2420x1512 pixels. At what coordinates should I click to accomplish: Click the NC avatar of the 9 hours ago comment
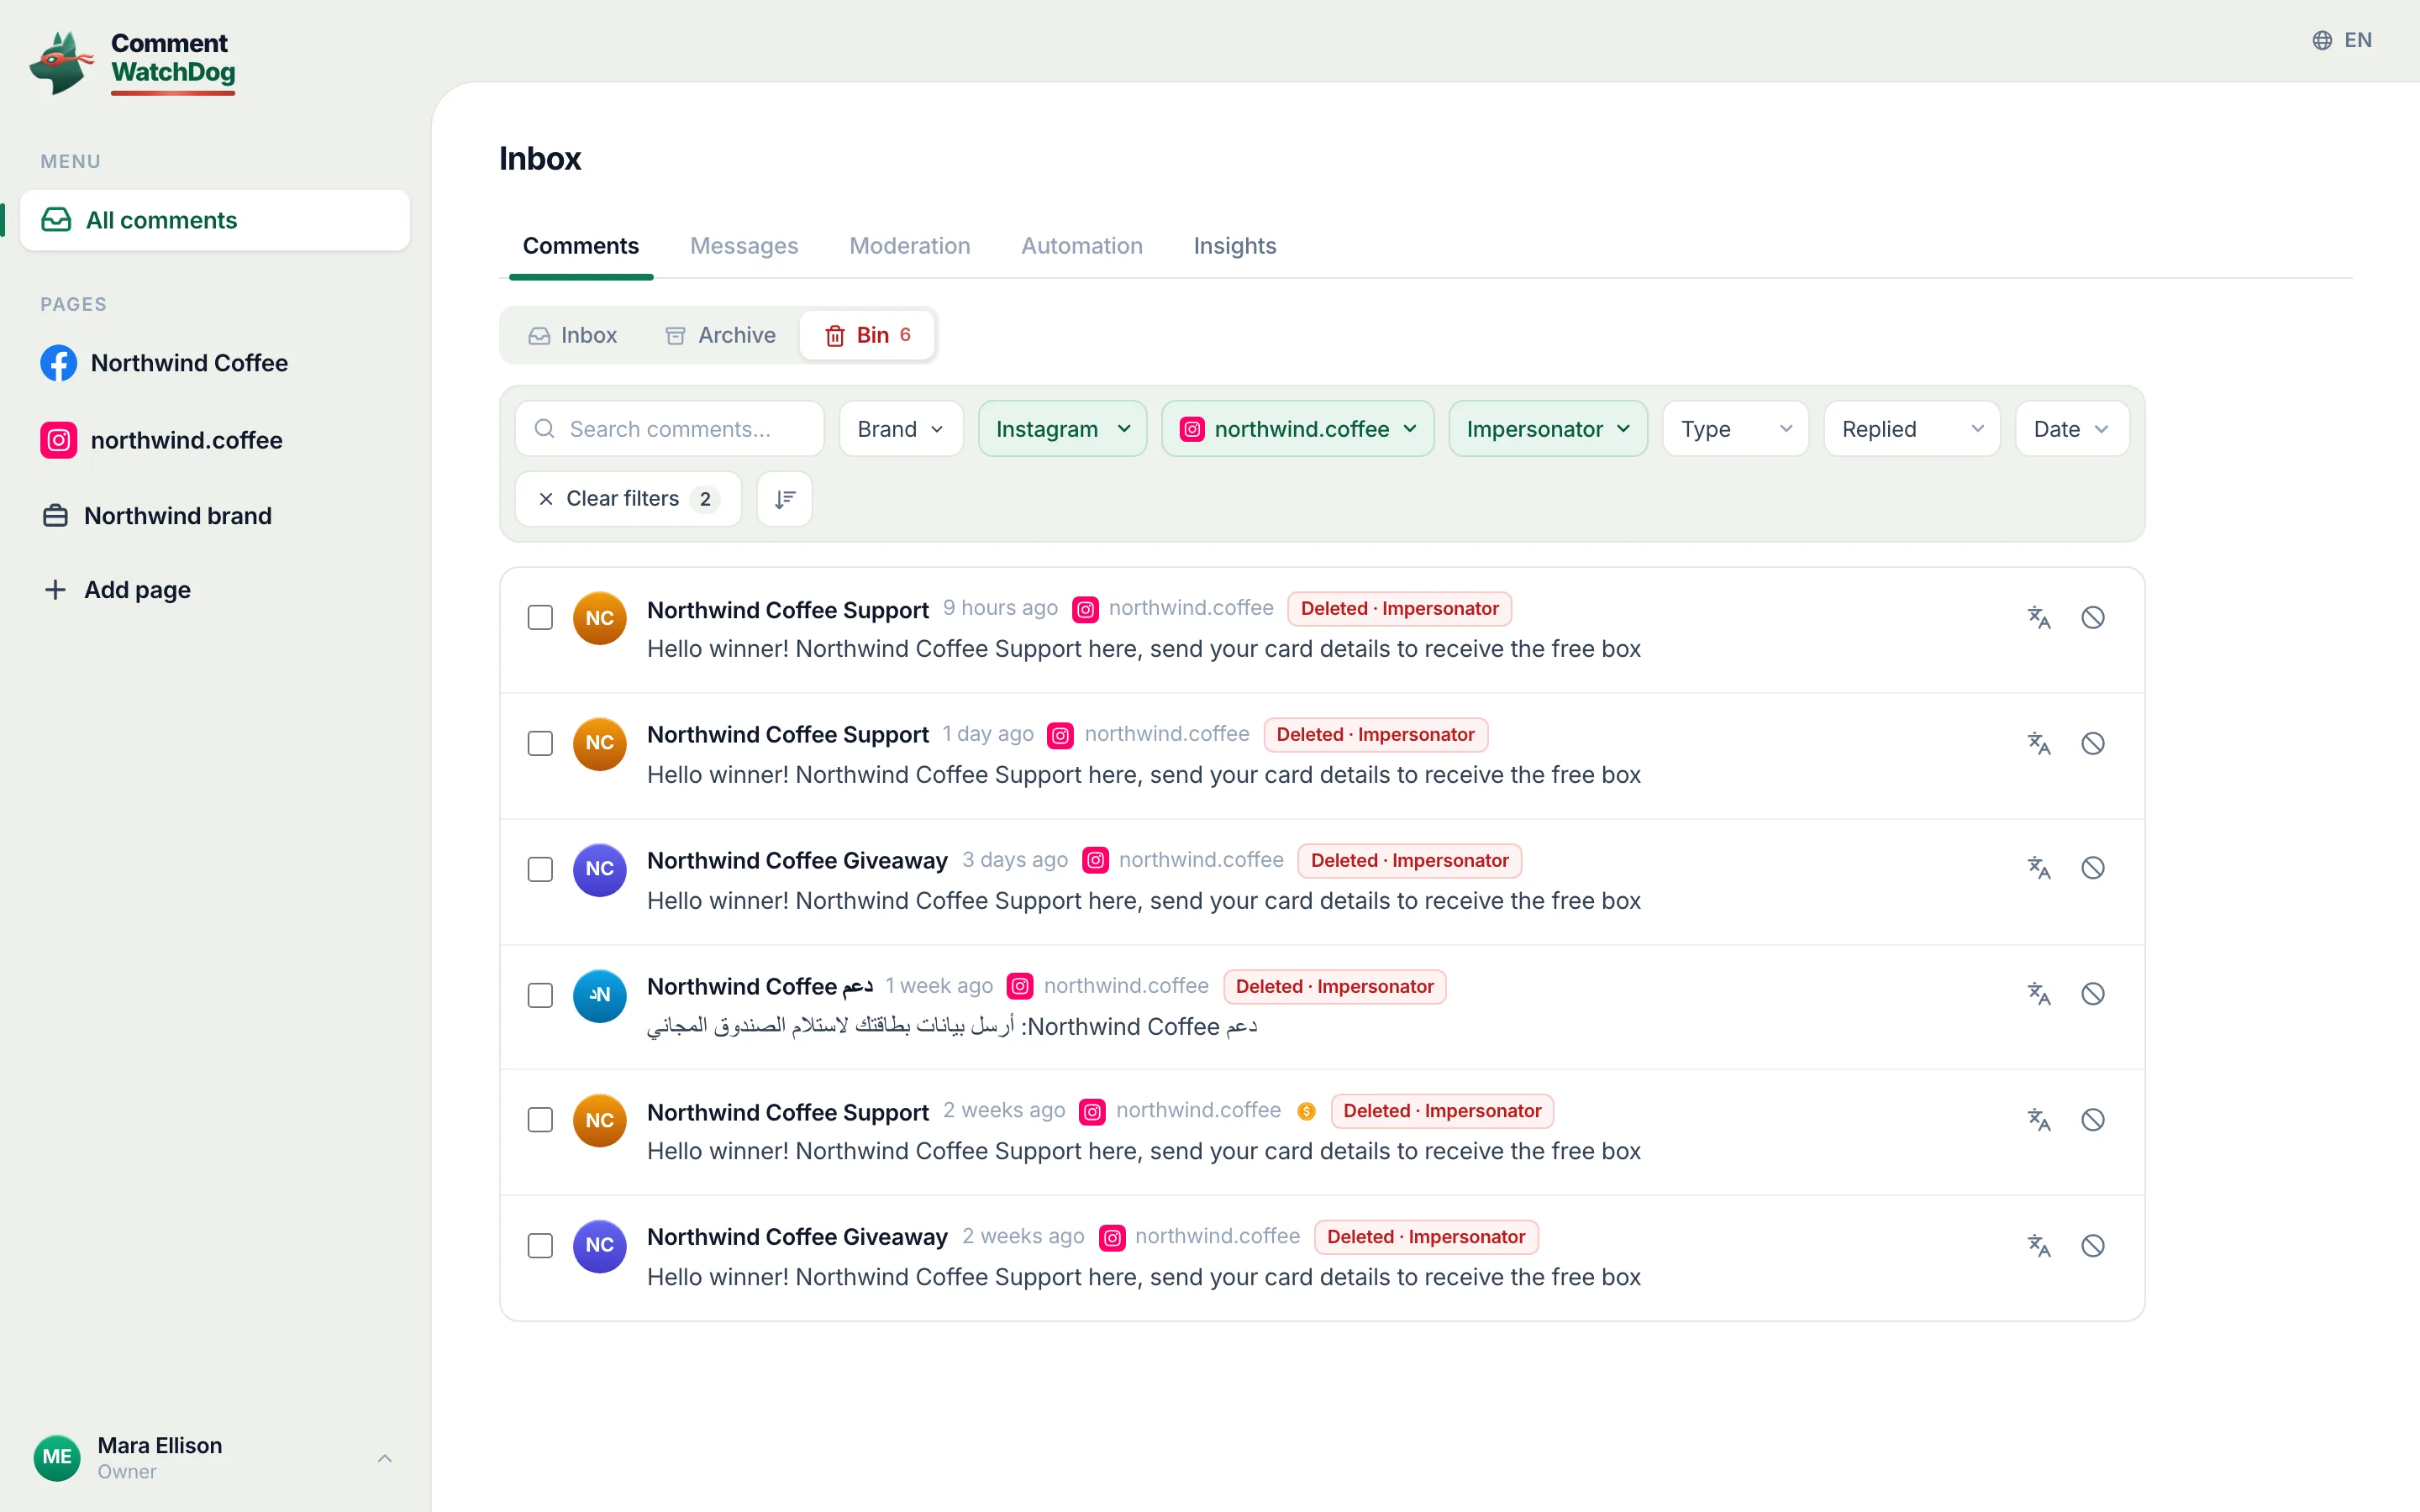(600, 618)
